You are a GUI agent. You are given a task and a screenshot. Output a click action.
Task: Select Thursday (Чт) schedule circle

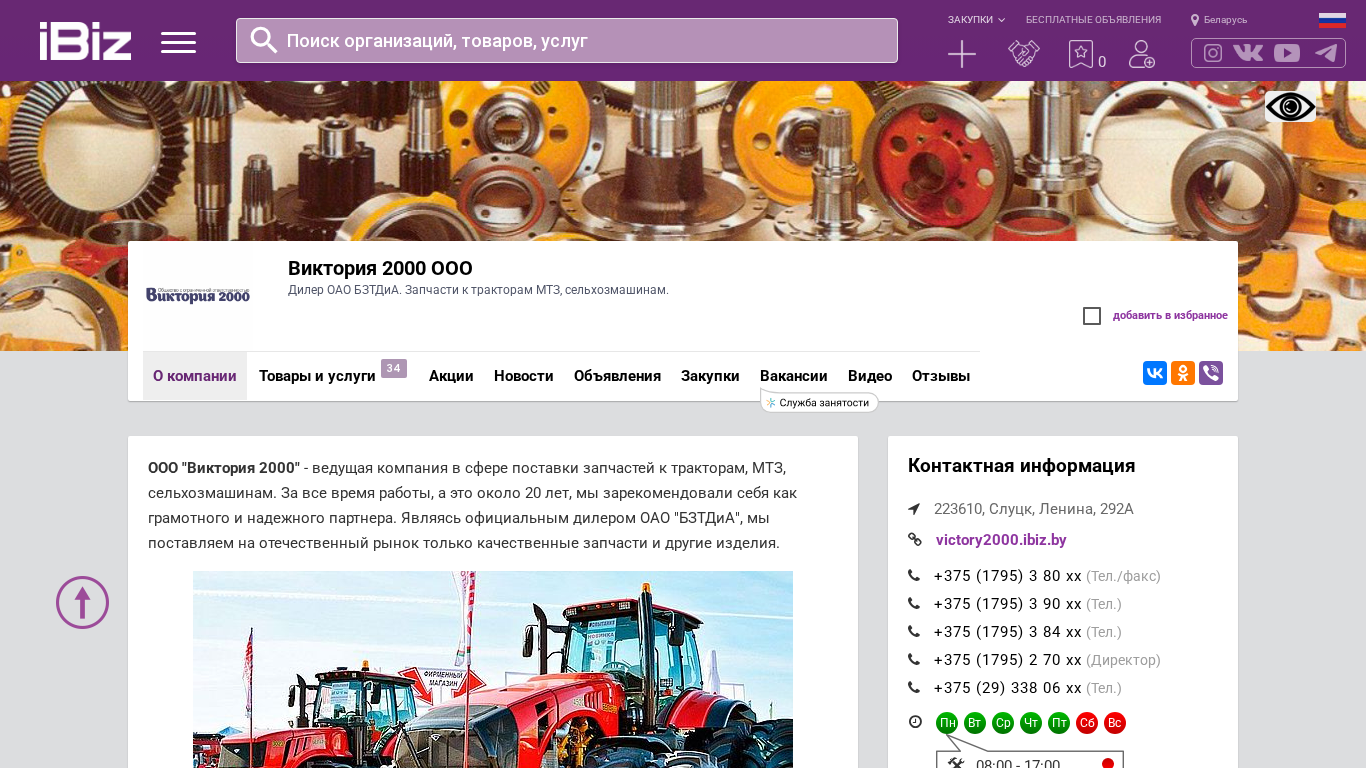(1031, 723)
